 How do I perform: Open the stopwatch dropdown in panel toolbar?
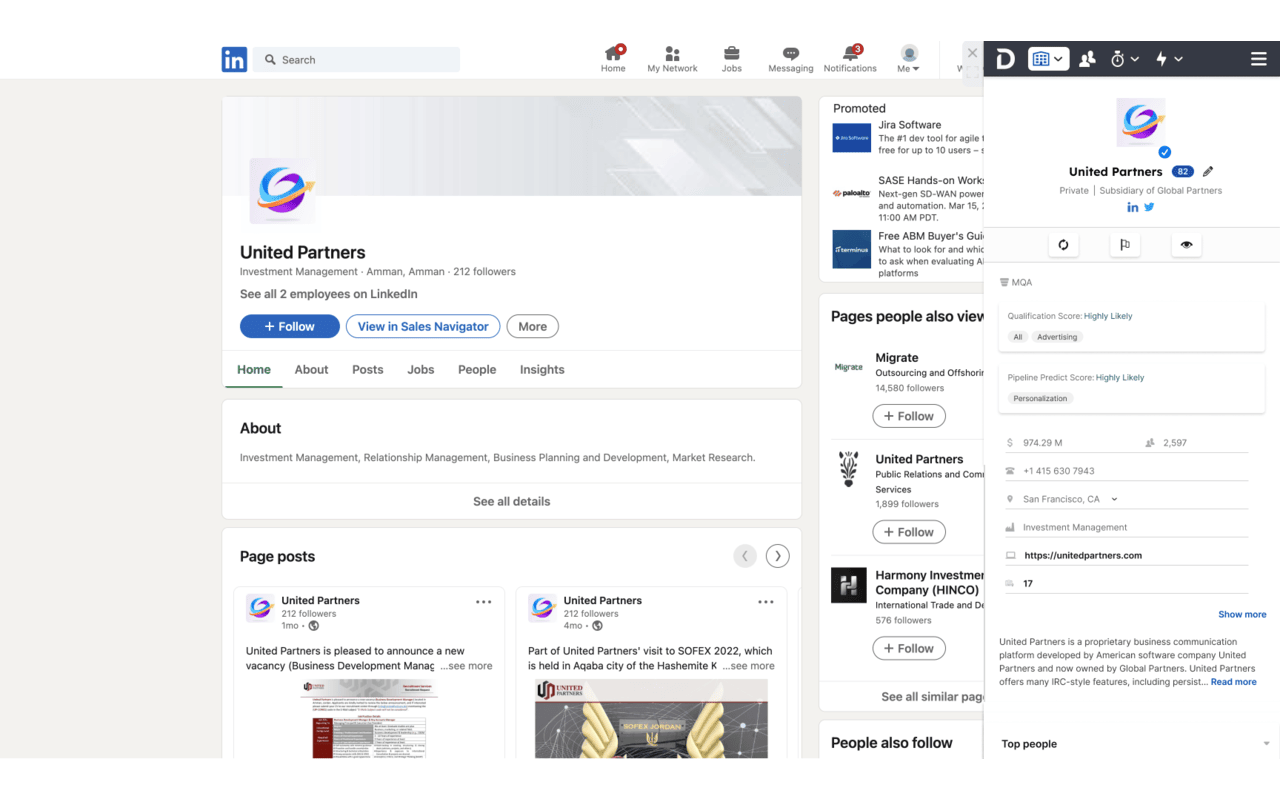tap(1125, 60)
